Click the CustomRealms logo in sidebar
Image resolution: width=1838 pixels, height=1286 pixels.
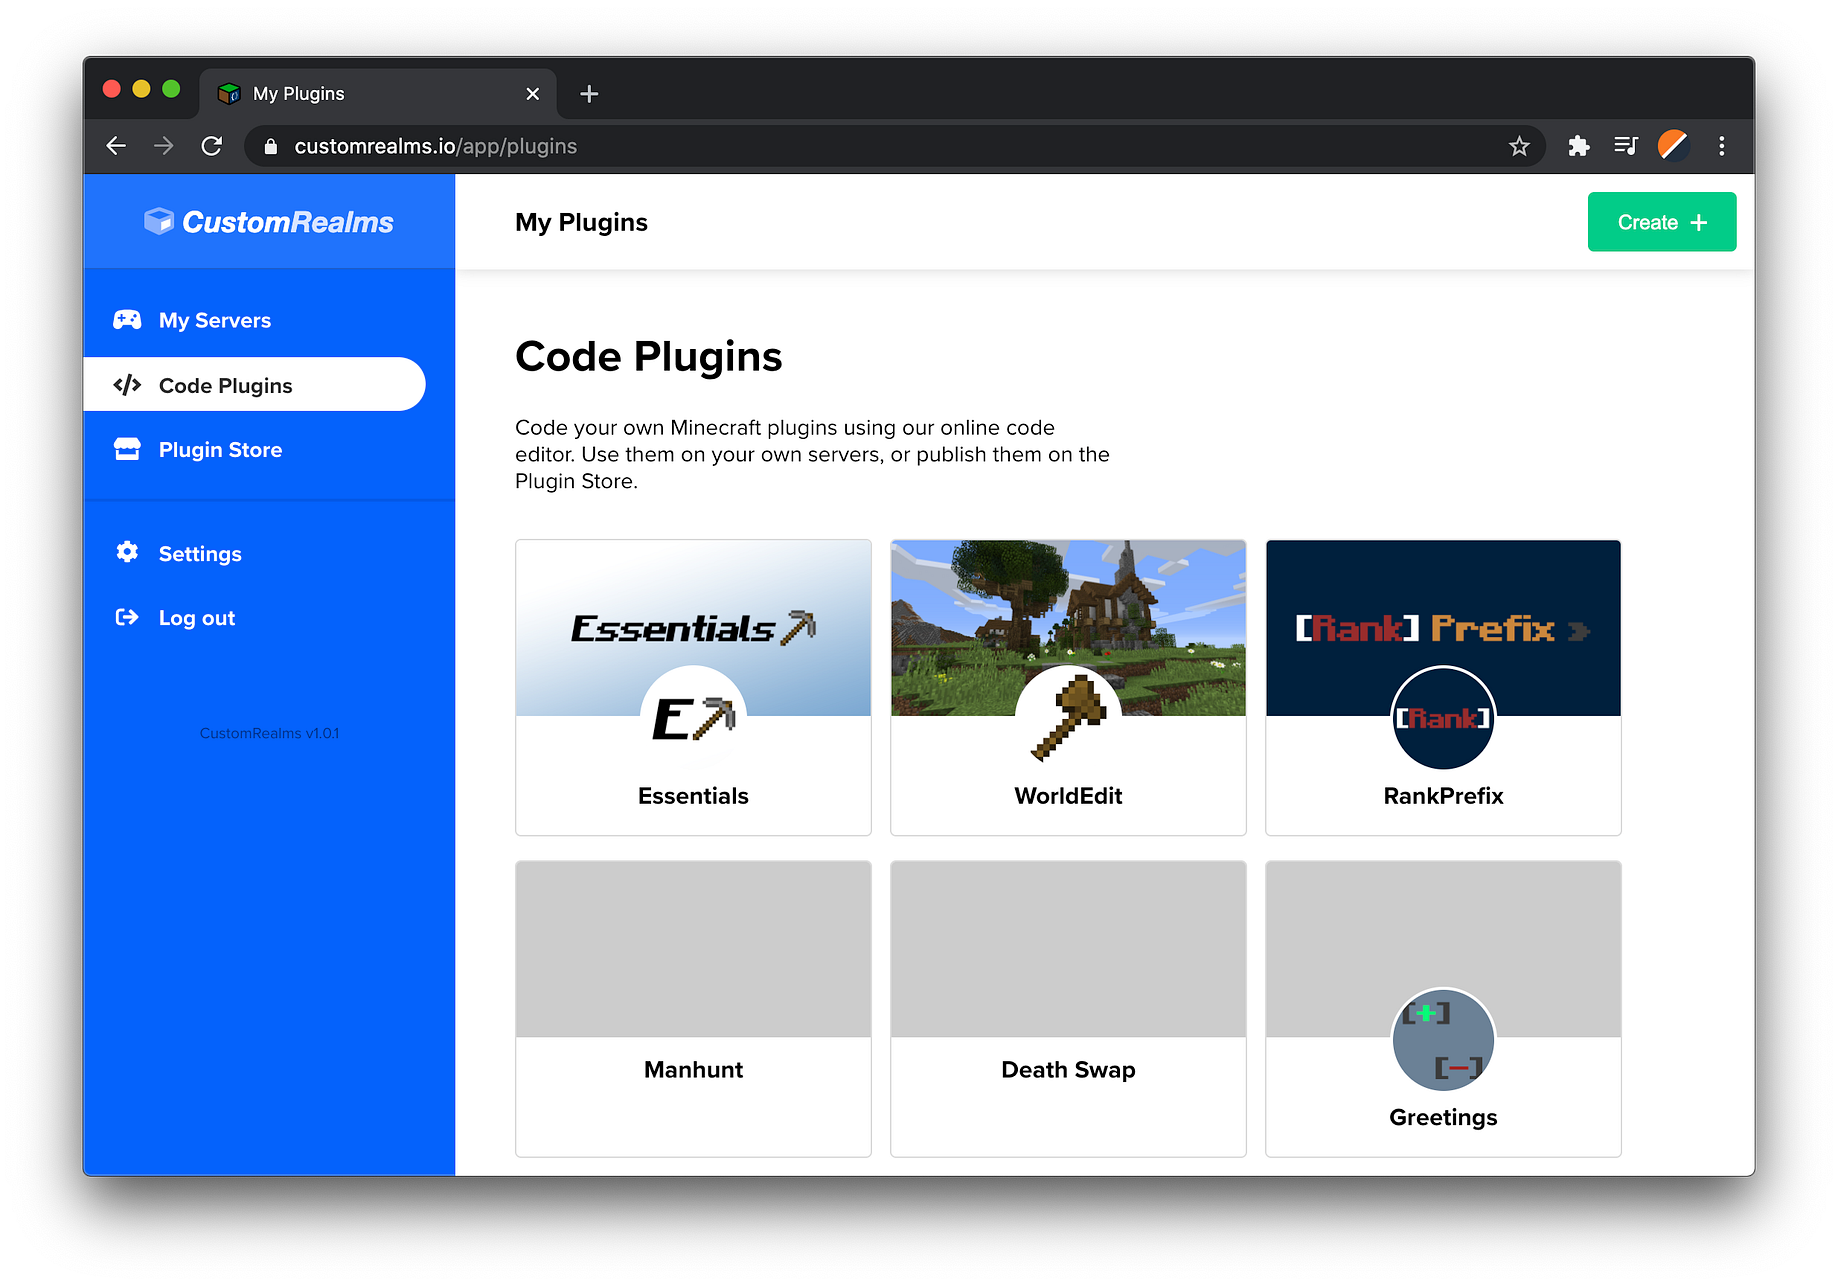click(x=269, y=222)
